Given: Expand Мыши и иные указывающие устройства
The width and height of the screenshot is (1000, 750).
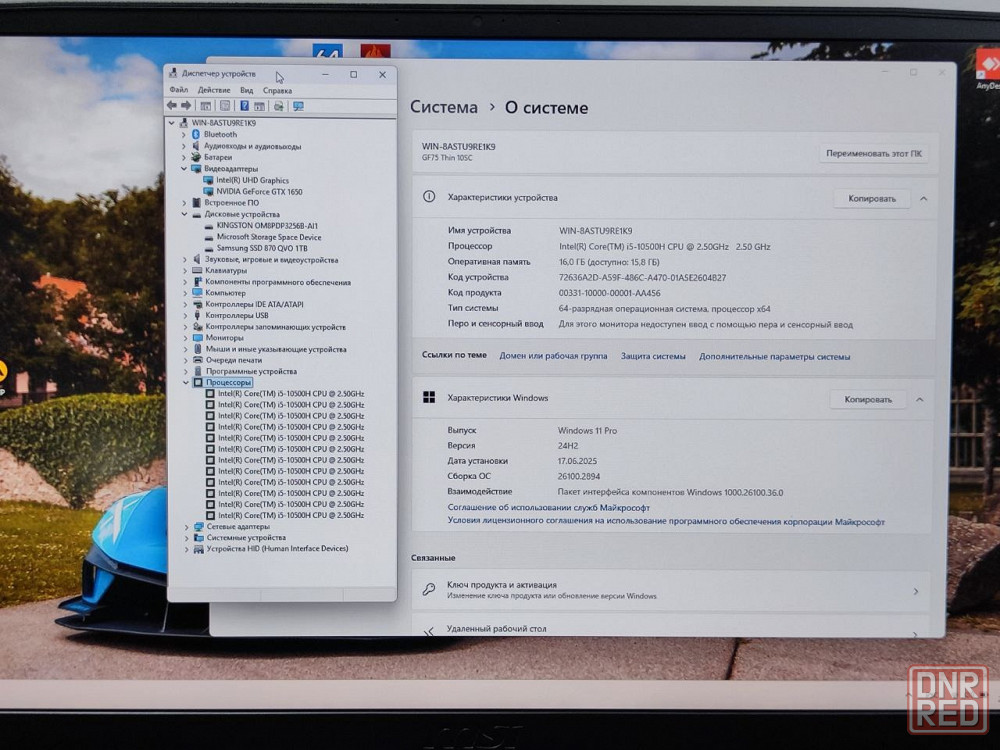Looking at the screenshot, I should [x=186, y=349].
